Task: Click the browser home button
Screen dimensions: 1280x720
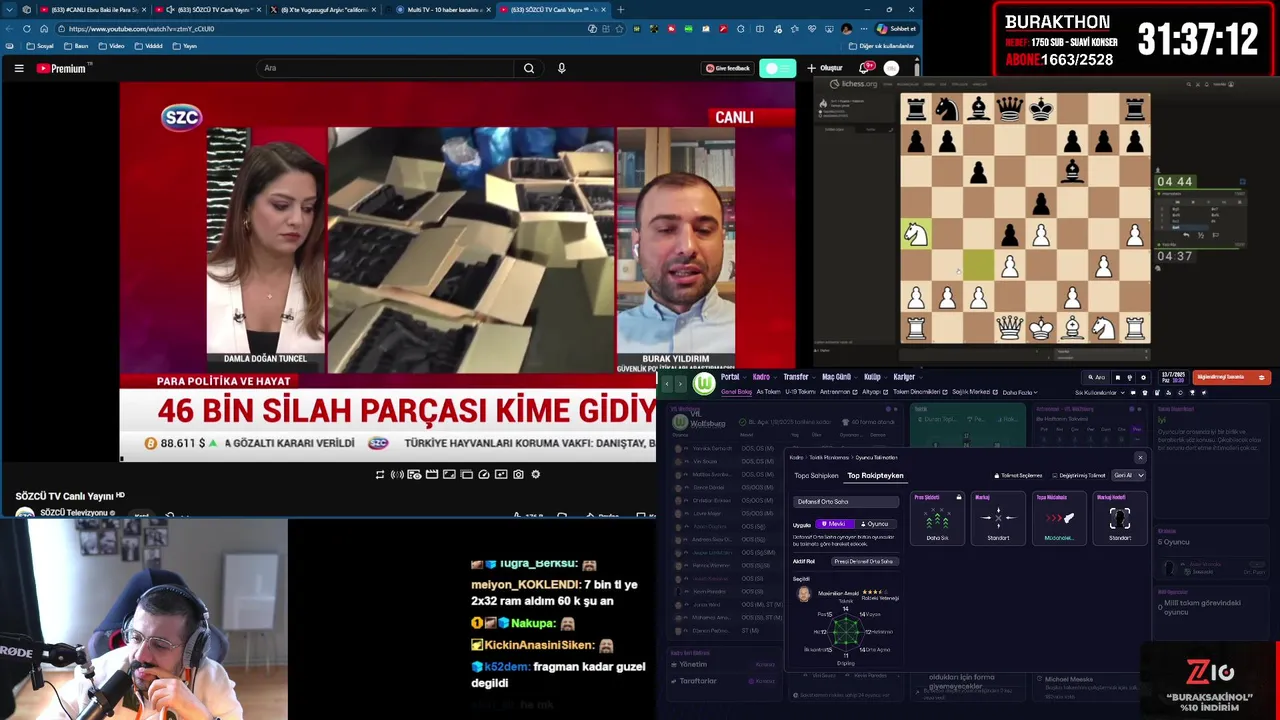Action: tap(44, 29)
